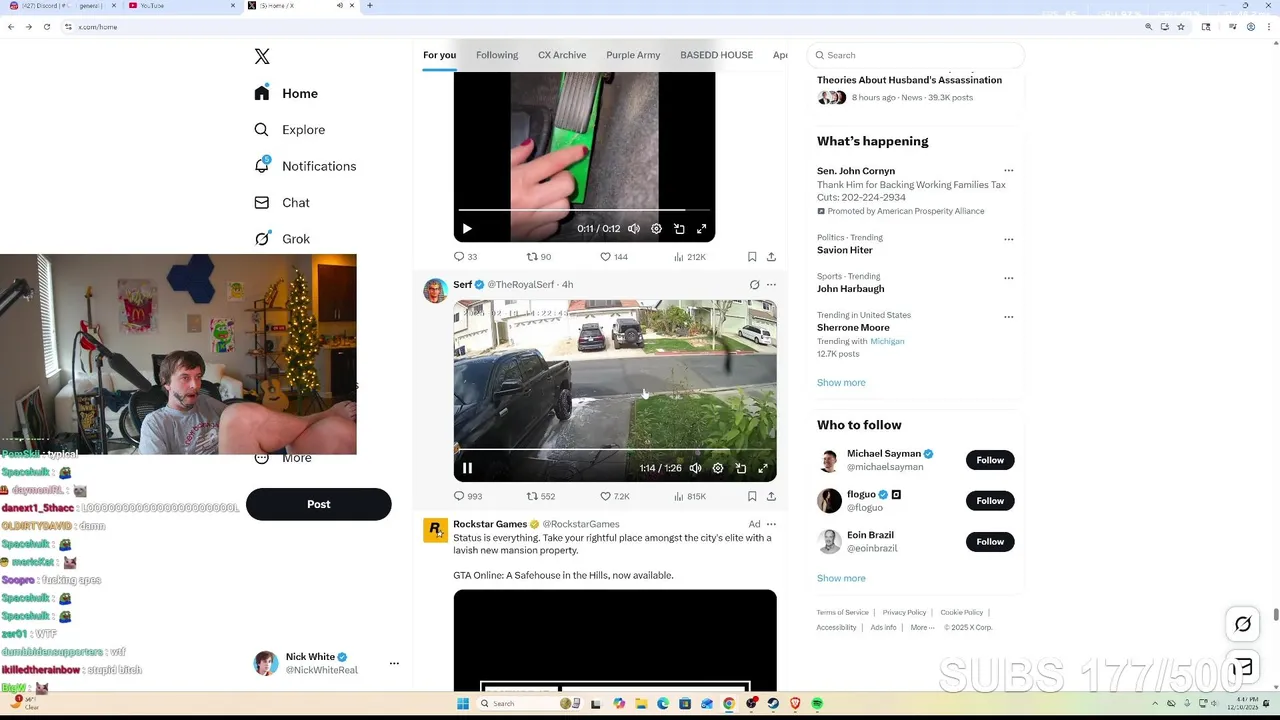Open options for Savion Hiter trend
The width and height of the screenshot is (1280, 720).
coord(1008,239)
